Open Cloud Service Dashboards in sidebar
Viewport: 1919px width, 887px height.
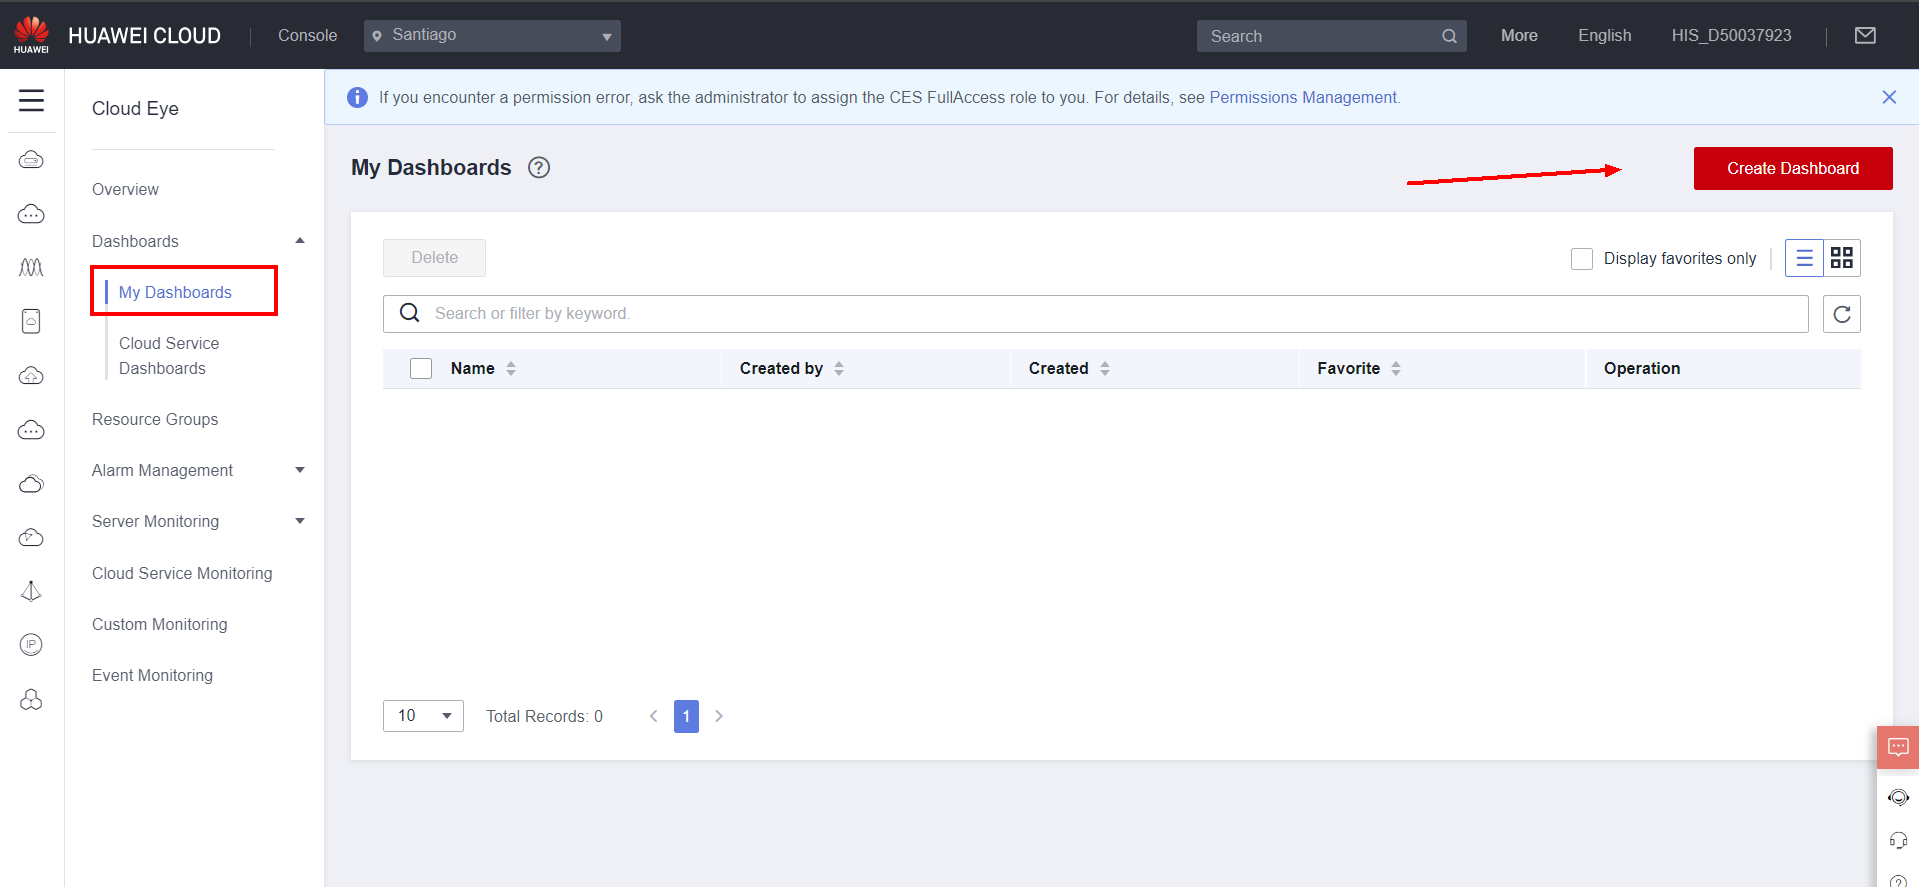pyautogui.click(x=169, y=355)
